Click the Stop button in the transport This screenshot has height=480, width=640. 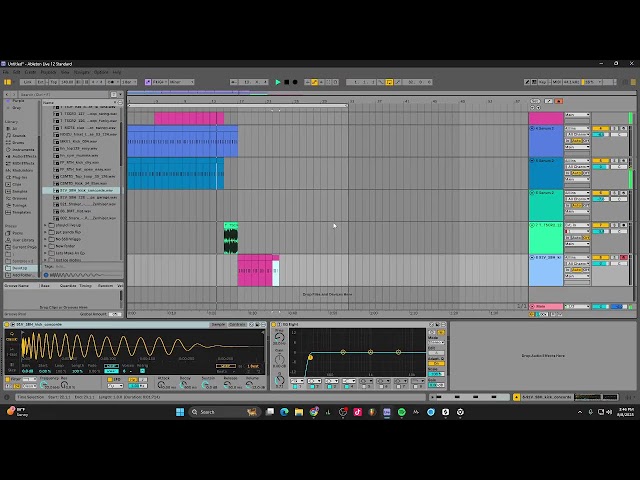tap(287, 82)
